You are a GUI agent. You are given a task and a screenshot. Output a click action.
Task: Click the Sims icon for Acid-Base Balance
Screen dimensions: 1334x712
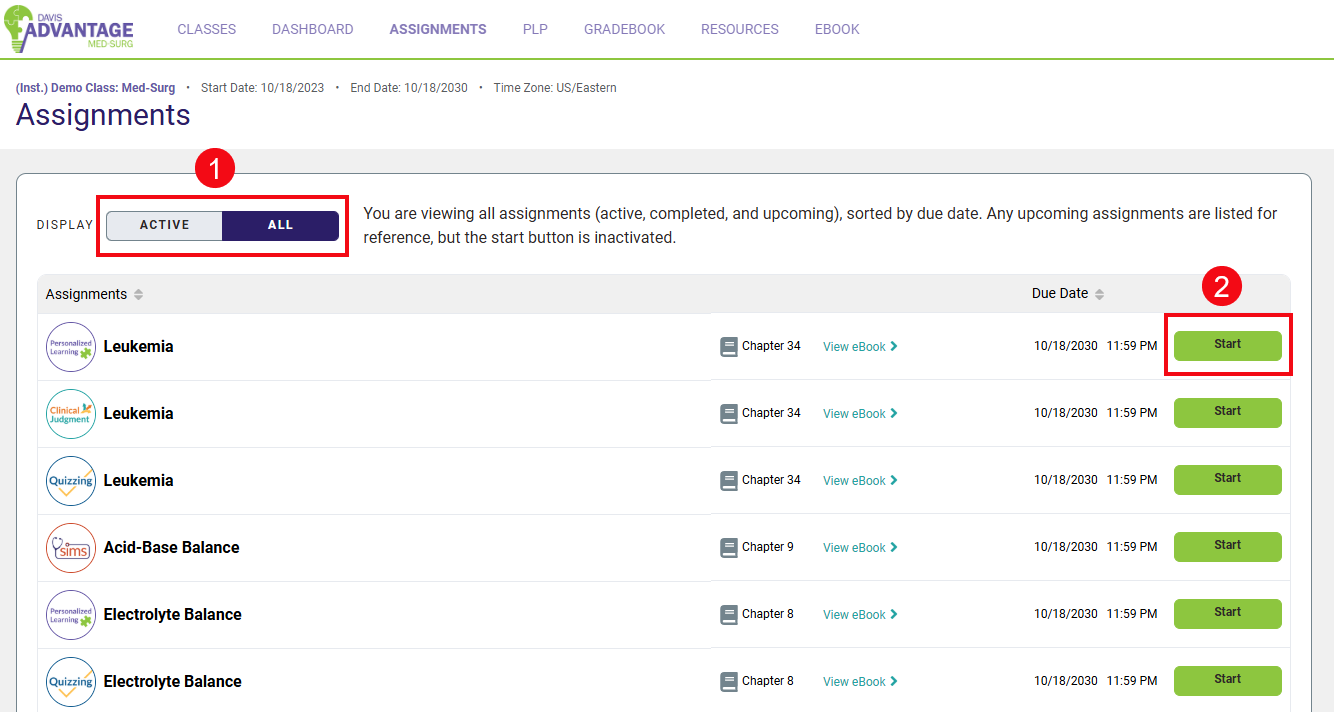pos(71,548)
